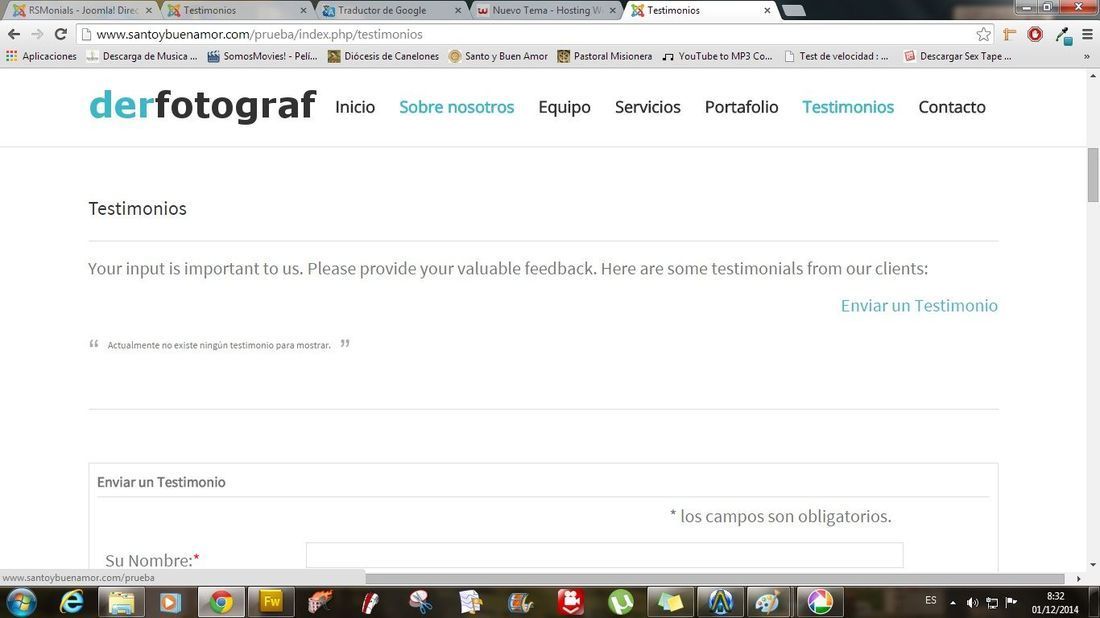The width and height of the screenshot is (1100, 618).
Task: Open the Windows Start button
Action: pyautogui.click(x=21, y=602)
